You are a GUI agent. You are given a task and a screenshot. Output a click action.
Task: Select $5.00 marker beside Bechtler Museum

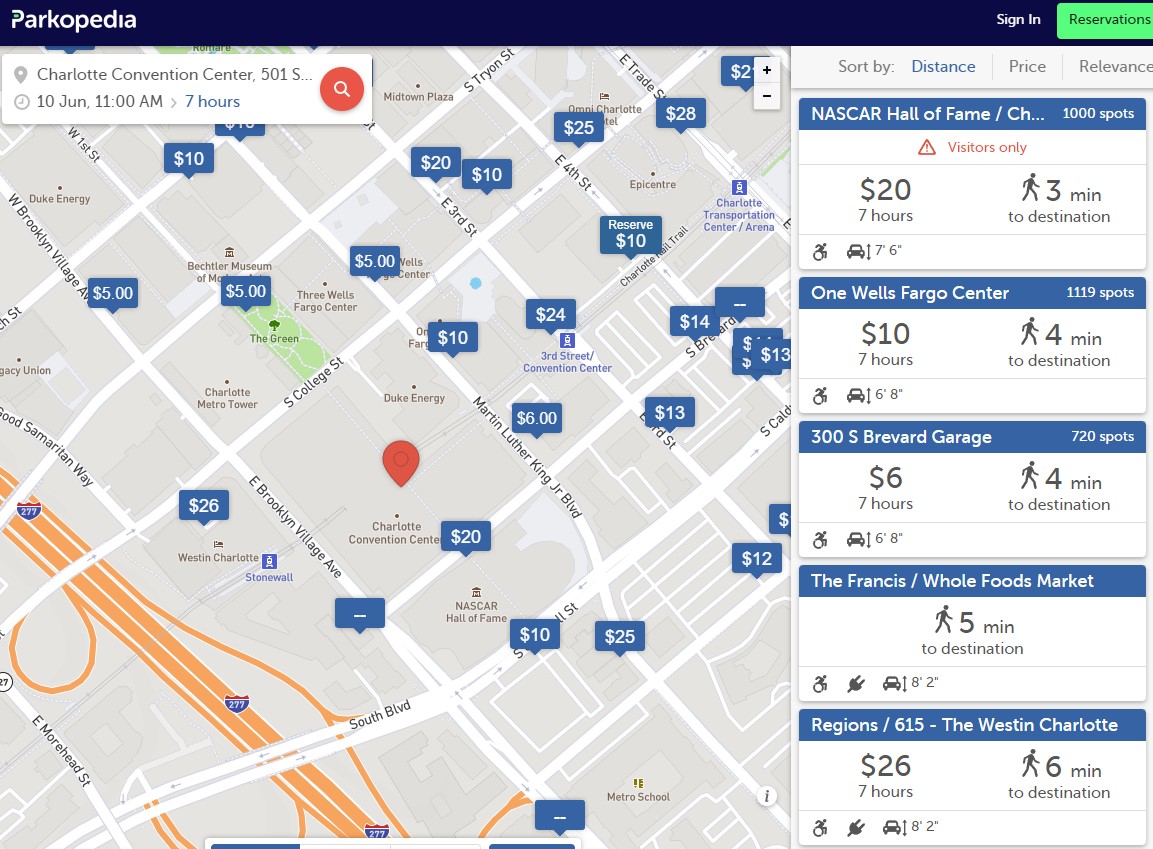(x=246, y=291)
